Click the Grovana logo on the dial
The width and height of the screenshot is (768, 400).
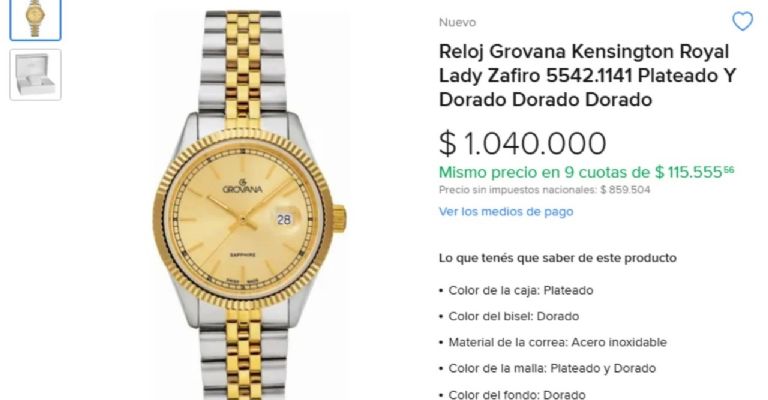(x=243, y=187)
